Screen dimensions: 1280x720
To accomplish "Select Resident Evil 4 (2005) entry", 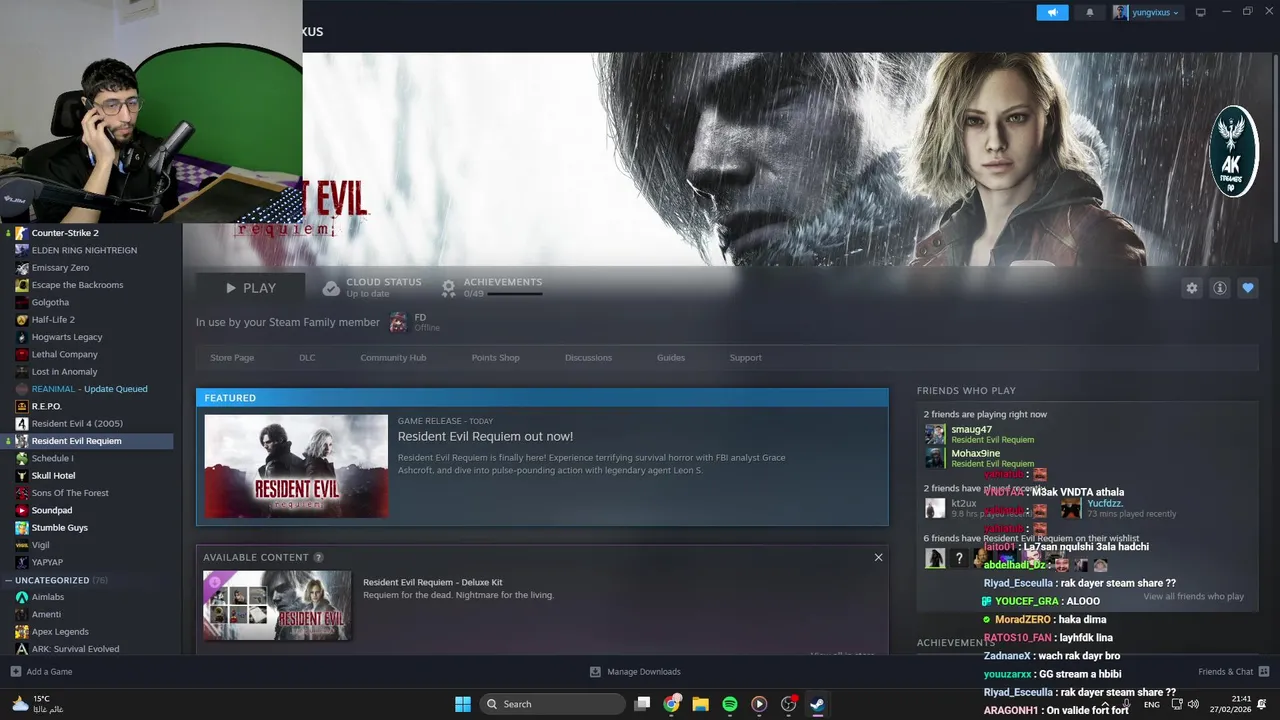I will click(x=77, y=424).
